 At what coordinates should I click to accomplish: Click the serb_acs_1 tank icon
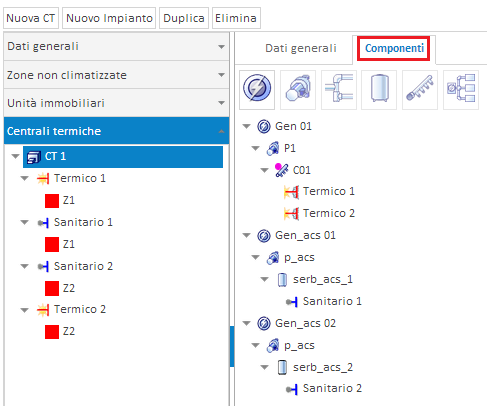point(282,279)
